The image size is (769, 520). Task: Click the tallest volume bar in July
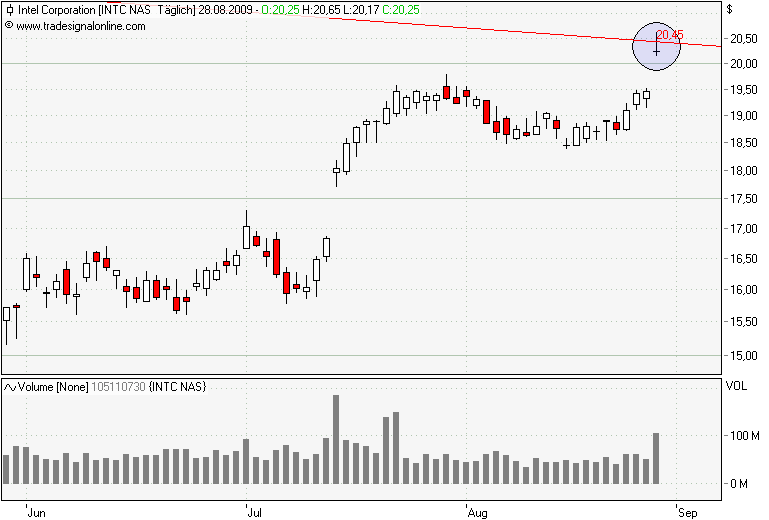pos(336,440)
